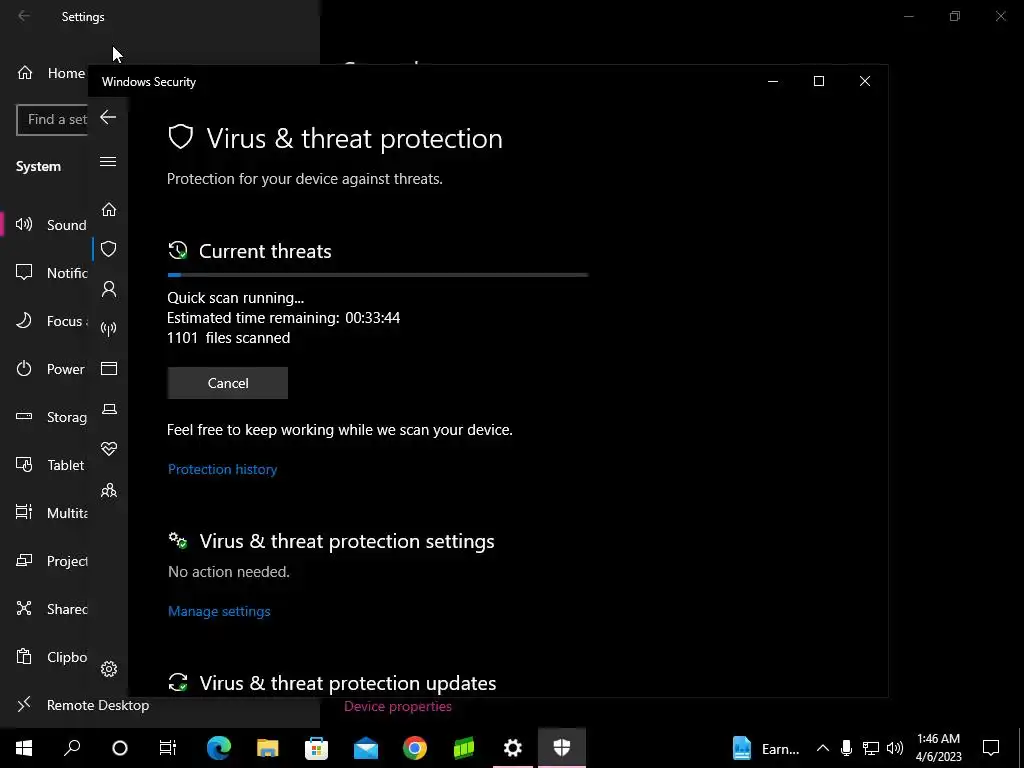Go to Home in the Settings window
The height and width of the screenshot is (768, 1024).
(x=51, y=73)
